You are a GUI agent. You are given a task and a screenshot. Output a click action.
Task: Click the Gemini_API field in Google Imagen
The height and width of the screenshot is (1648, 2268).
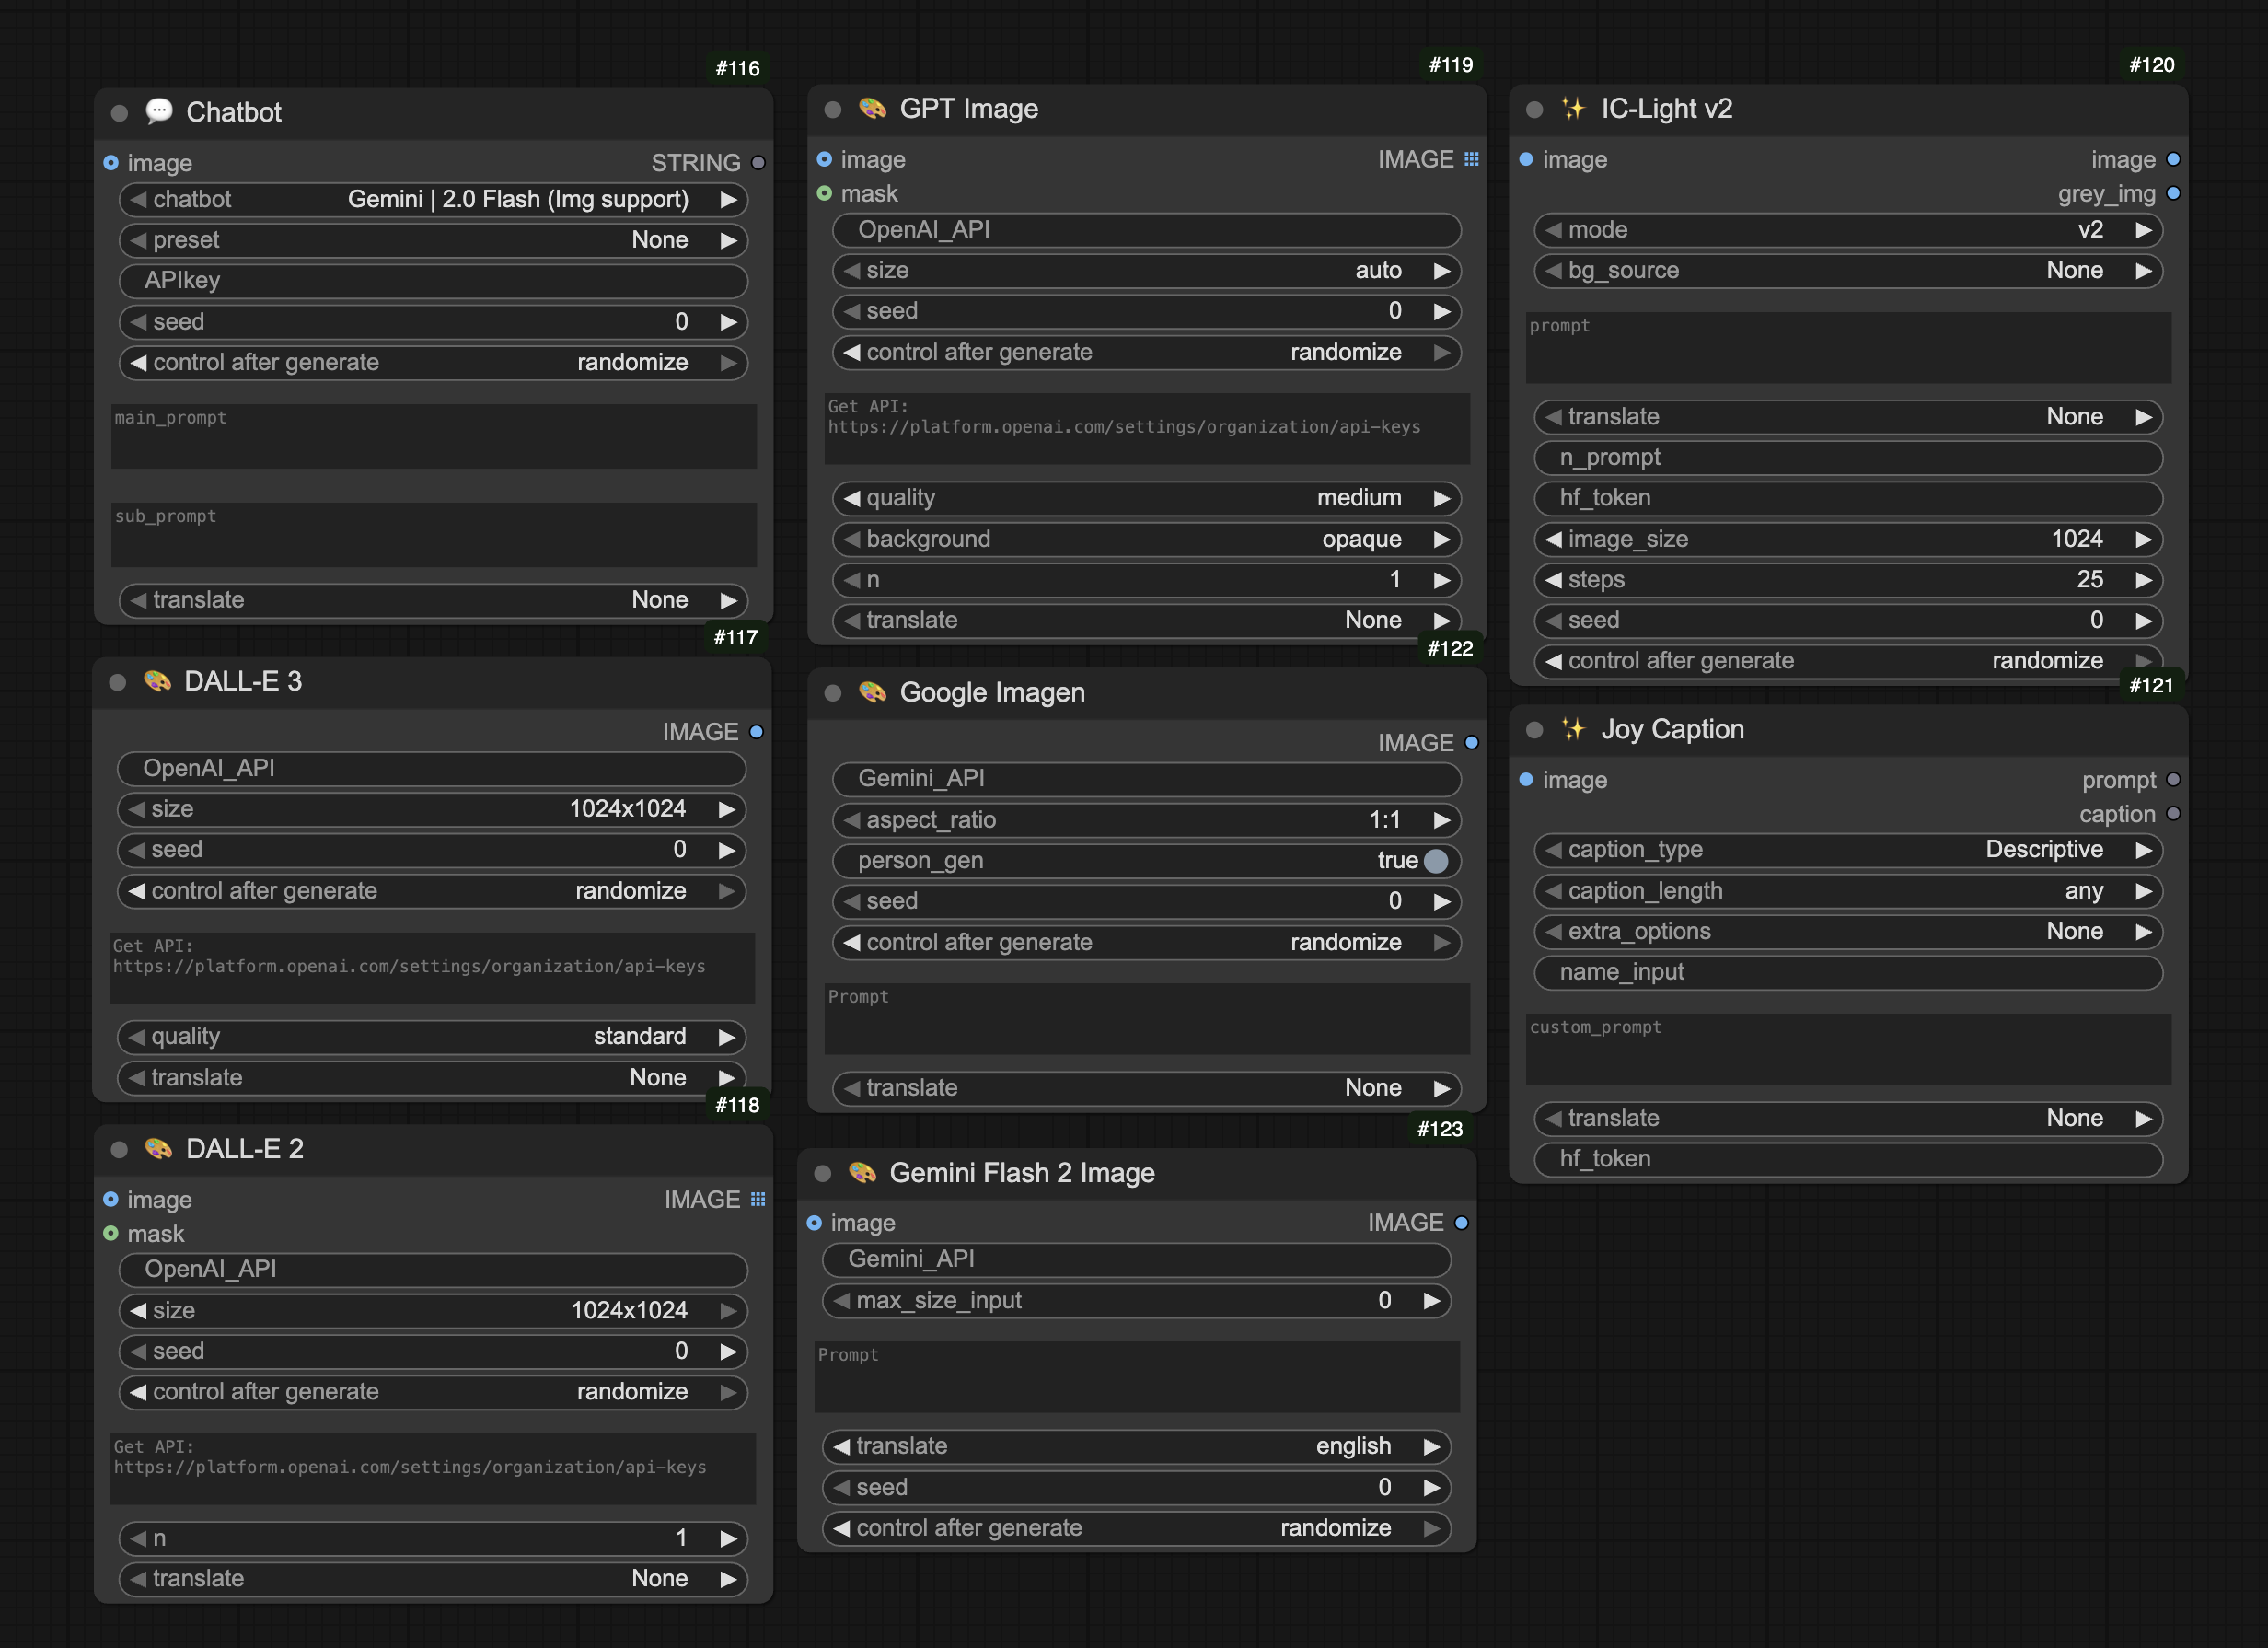[1146, 779]
